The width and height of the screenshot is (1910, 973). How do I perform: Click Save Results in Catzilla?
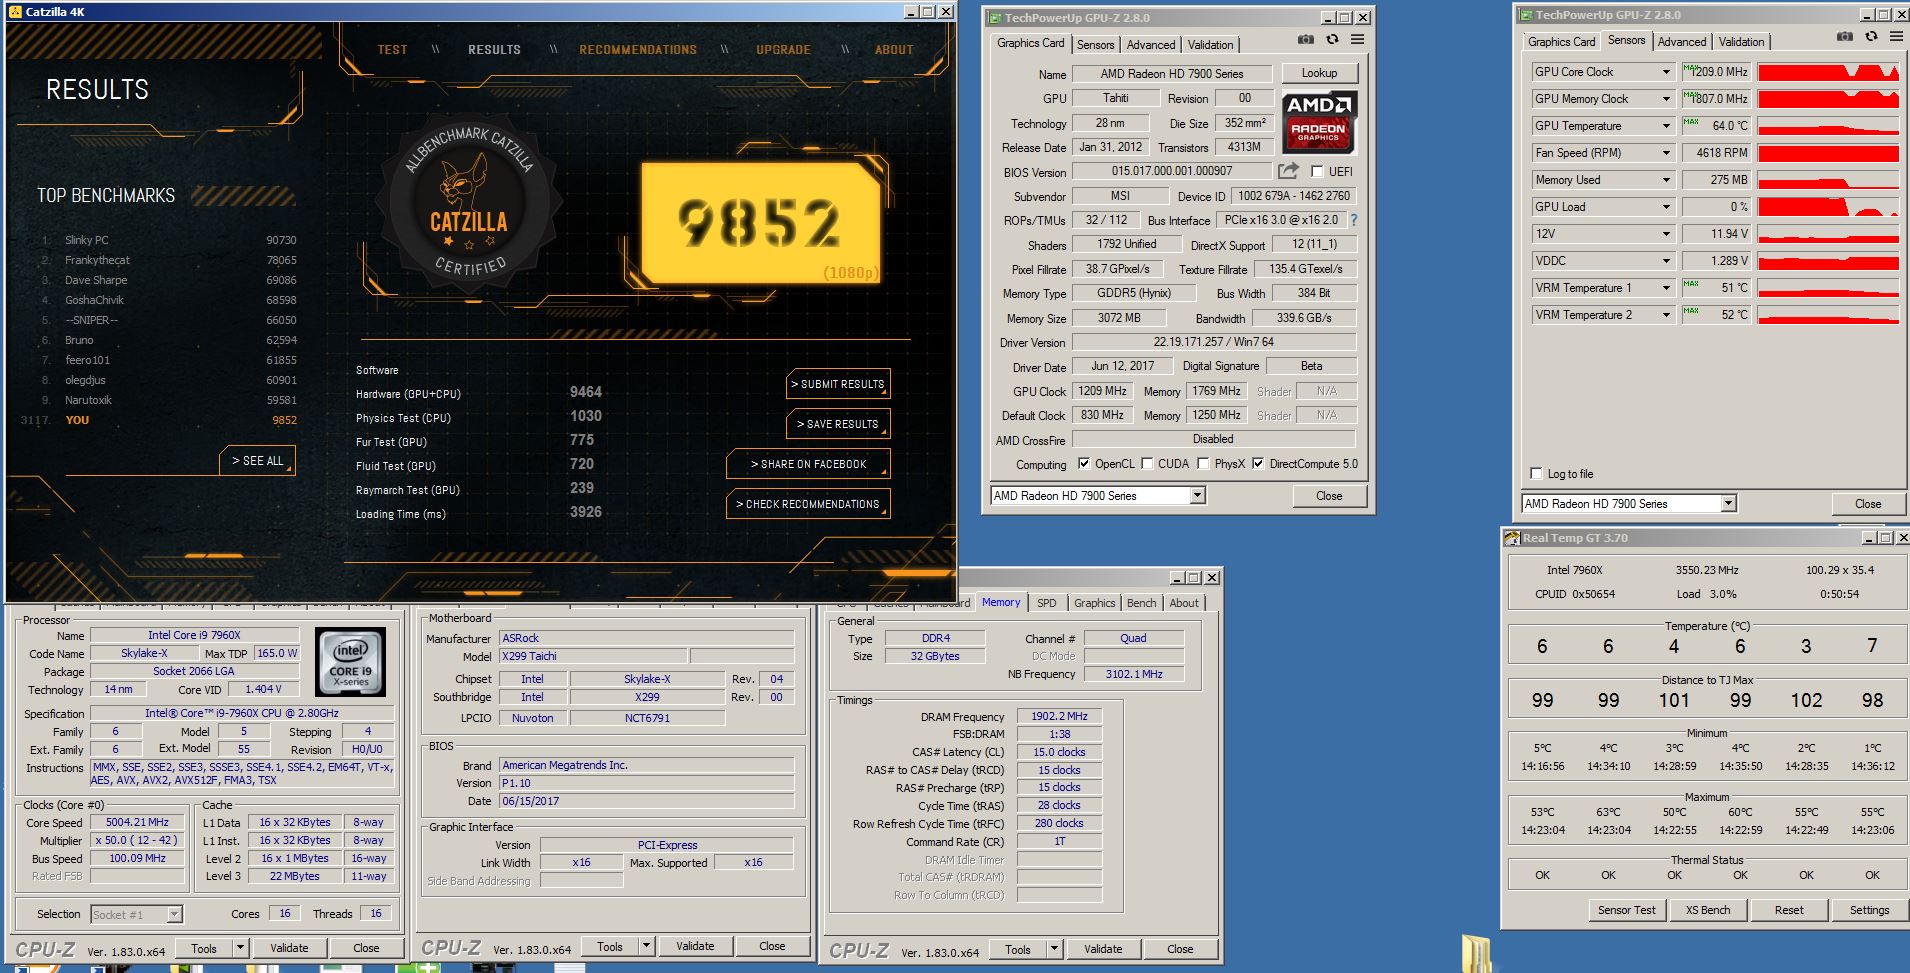(x=838, y=424)
